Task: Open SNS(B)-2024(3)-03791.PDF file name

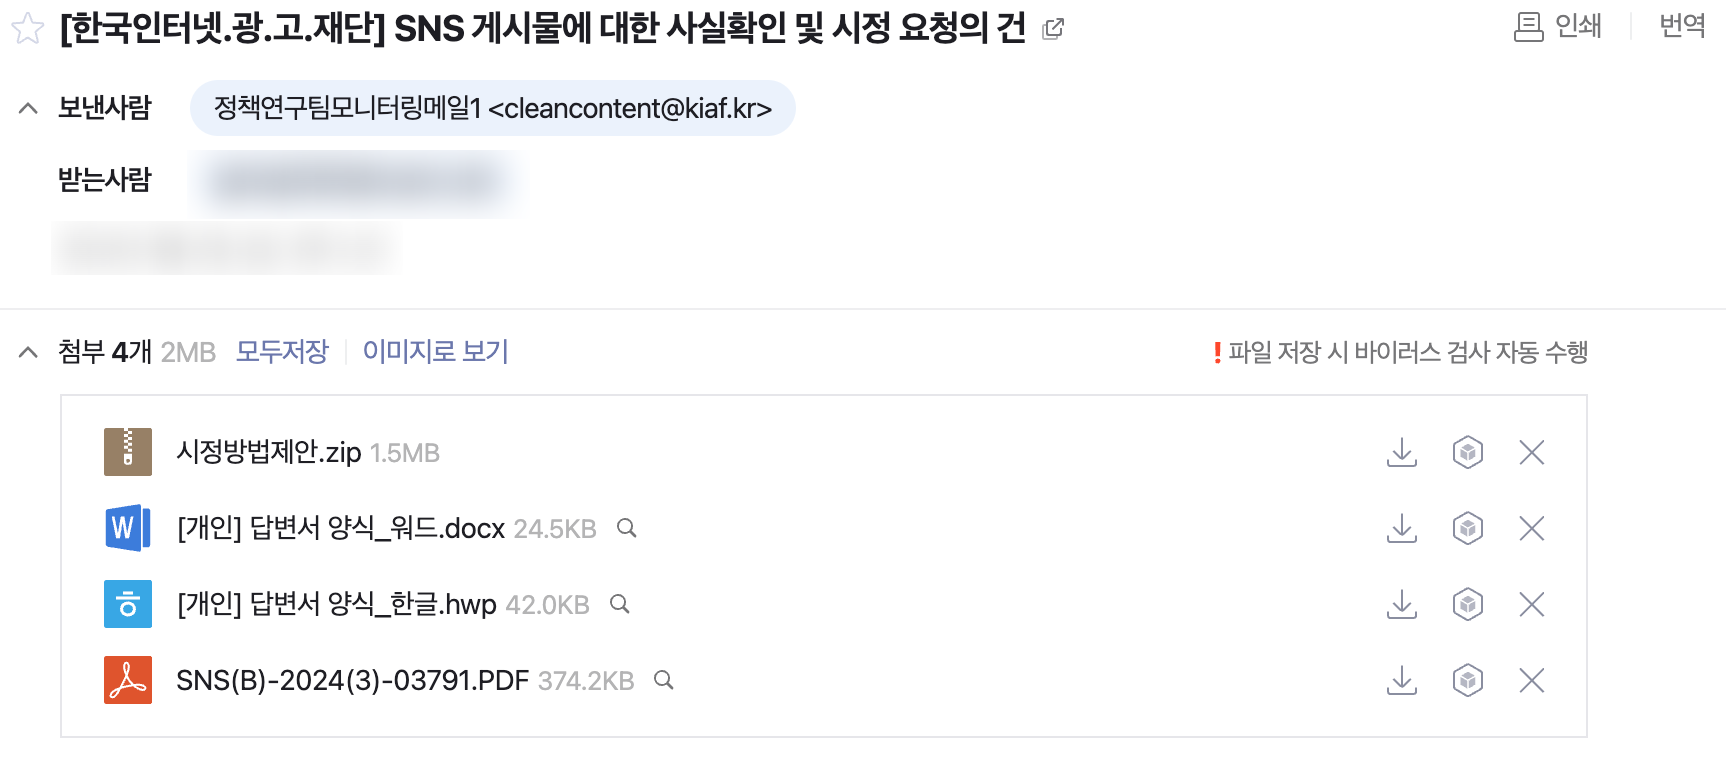Action: point(352,681)
